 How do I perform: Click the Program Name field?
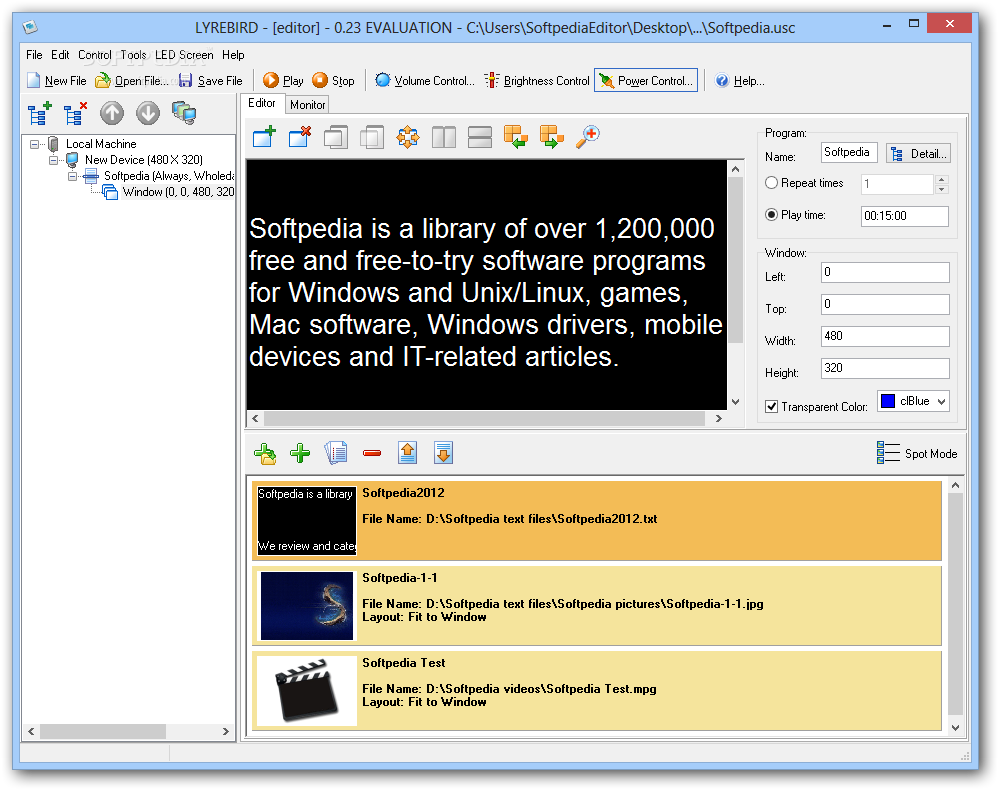click(x=849, y=152)
